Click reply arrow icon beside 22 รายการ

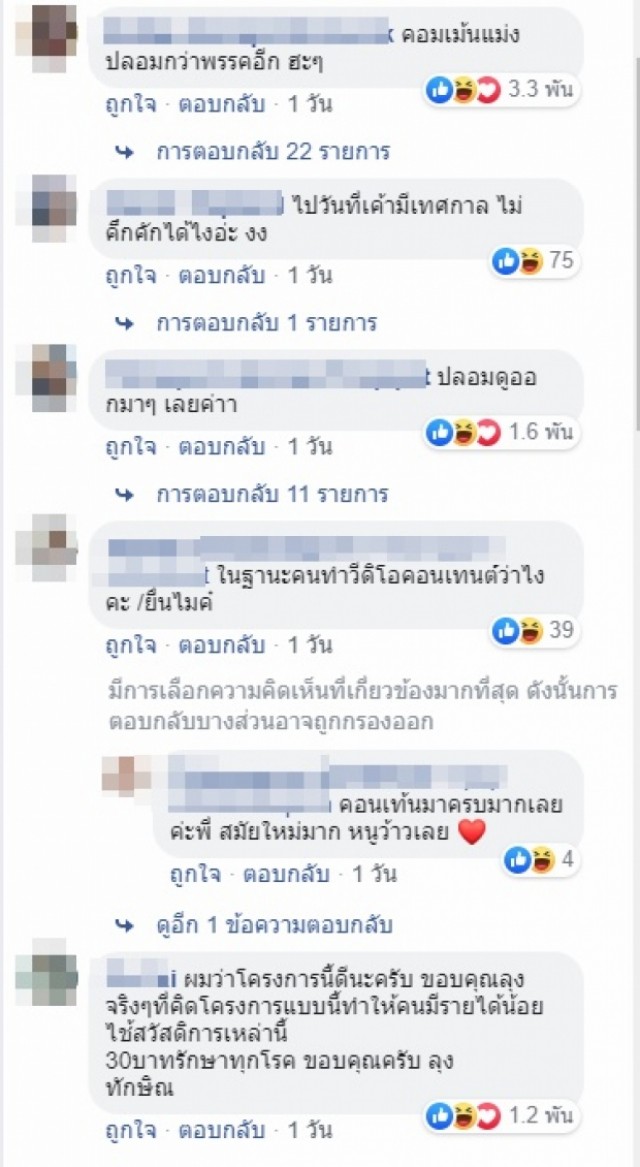(x=126, y=153)
